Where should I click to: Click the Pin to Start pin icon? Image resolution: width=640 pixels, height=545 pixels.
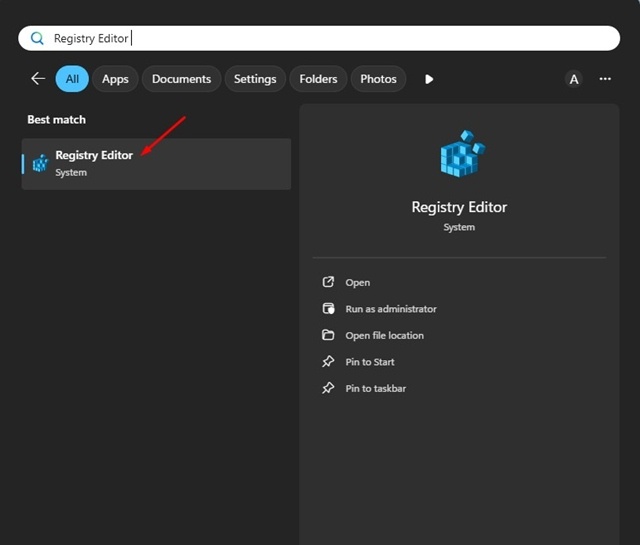point(328,362)
